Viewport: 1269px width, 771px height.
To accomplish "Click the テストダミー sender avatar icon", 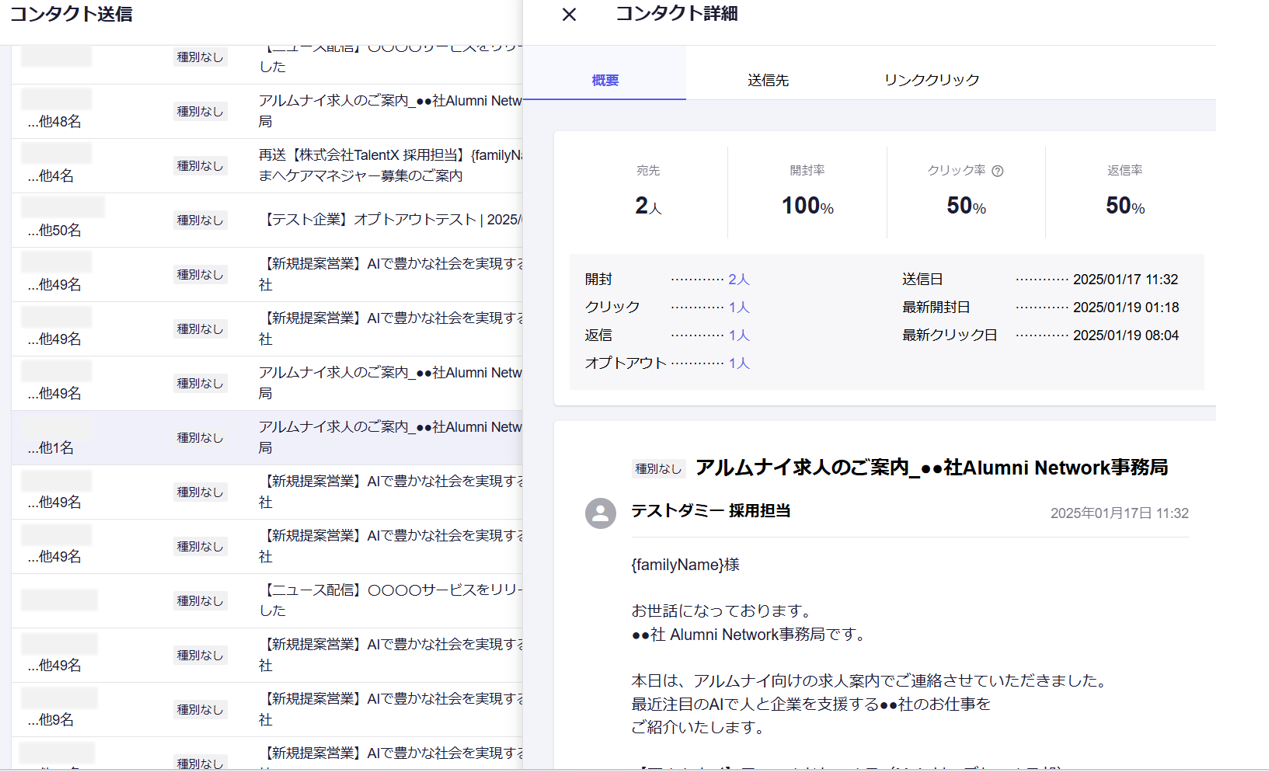I will (600, 513).
